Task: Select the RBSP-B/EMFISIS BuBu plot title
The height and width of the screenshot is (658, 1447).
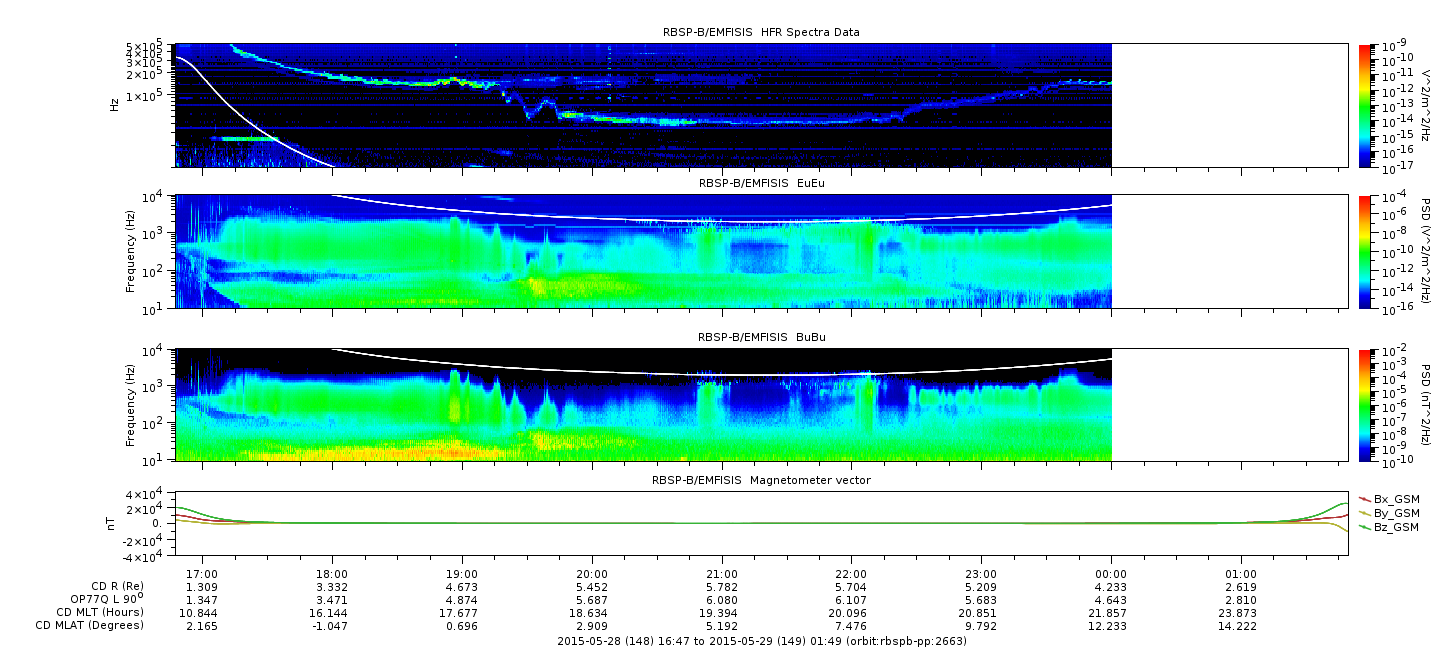Action: coord(761,337)
